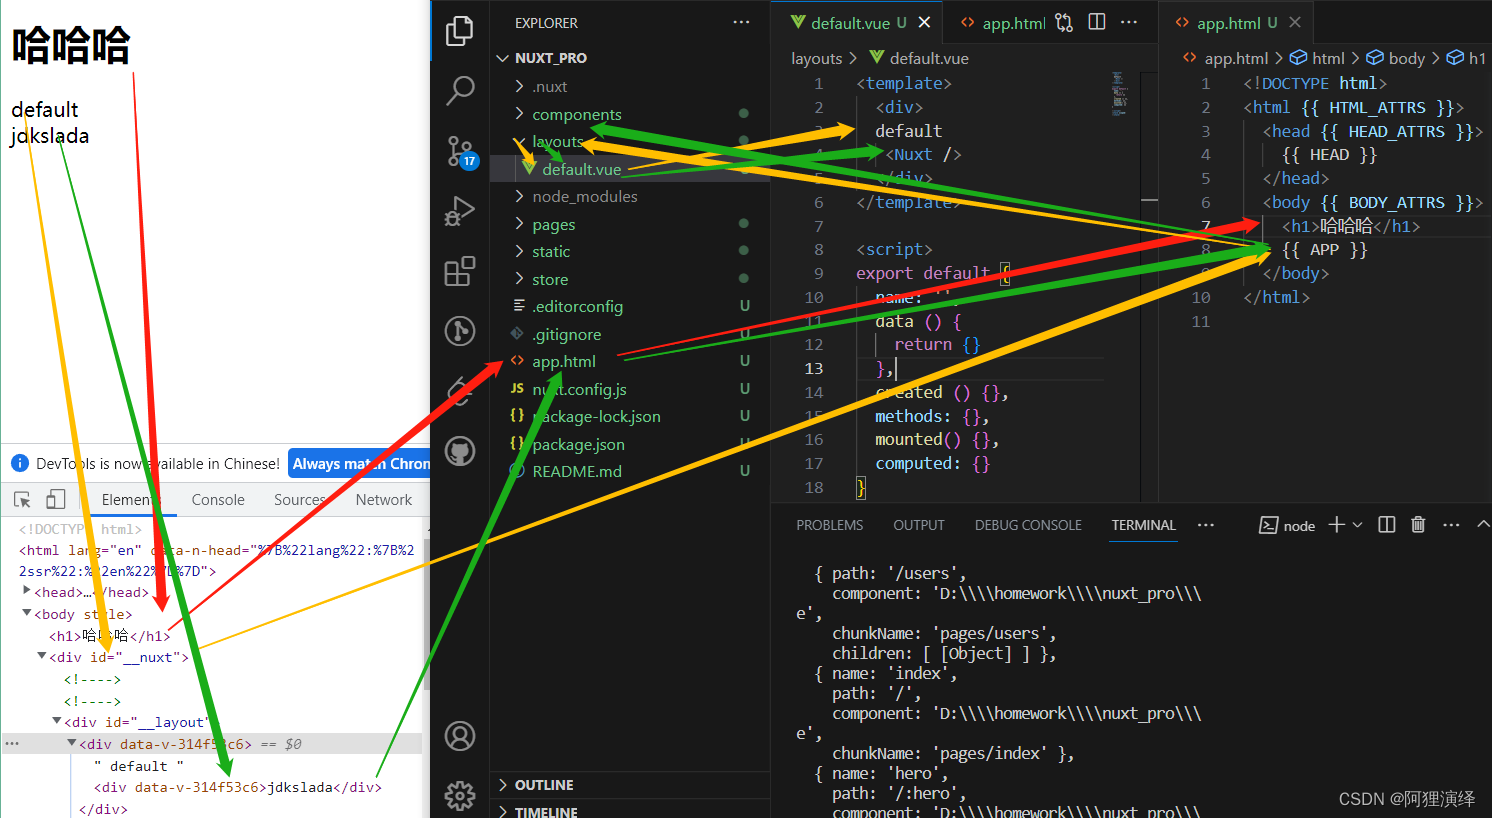Place cursor on line 17 'computed: {}'
The height and width of the screenshot is (818, 1492).
pos(932,463)
